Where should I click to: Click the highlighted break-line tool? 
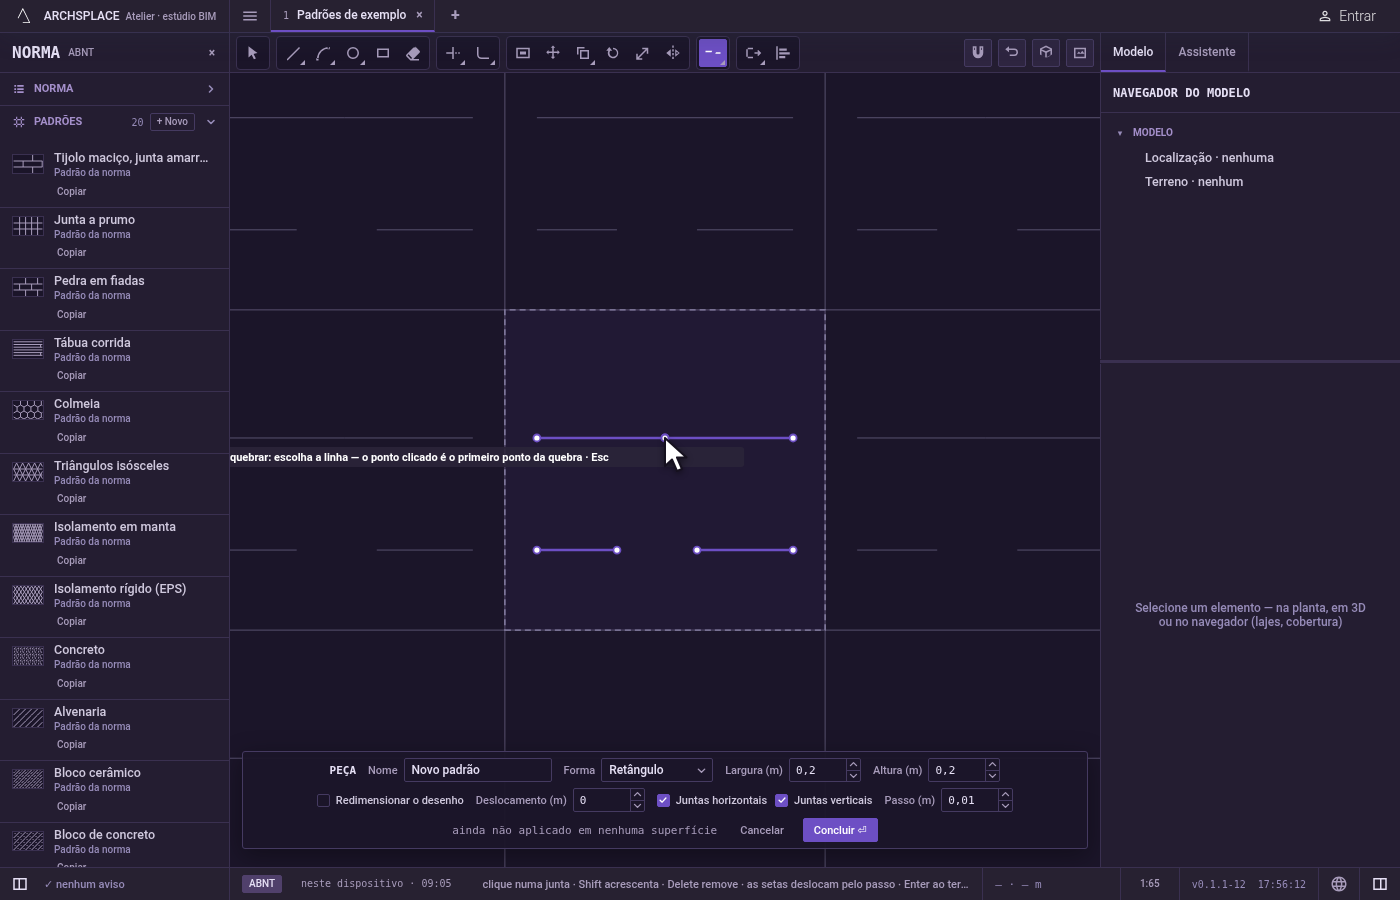point(713,53)
